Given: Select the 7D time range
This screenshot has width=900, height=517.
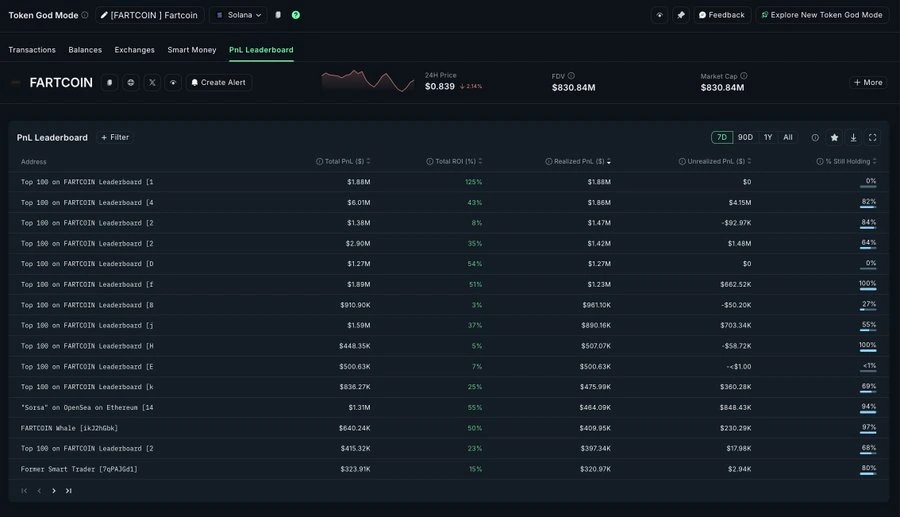Looking at the screenshot, I should (x=722, y=137).
